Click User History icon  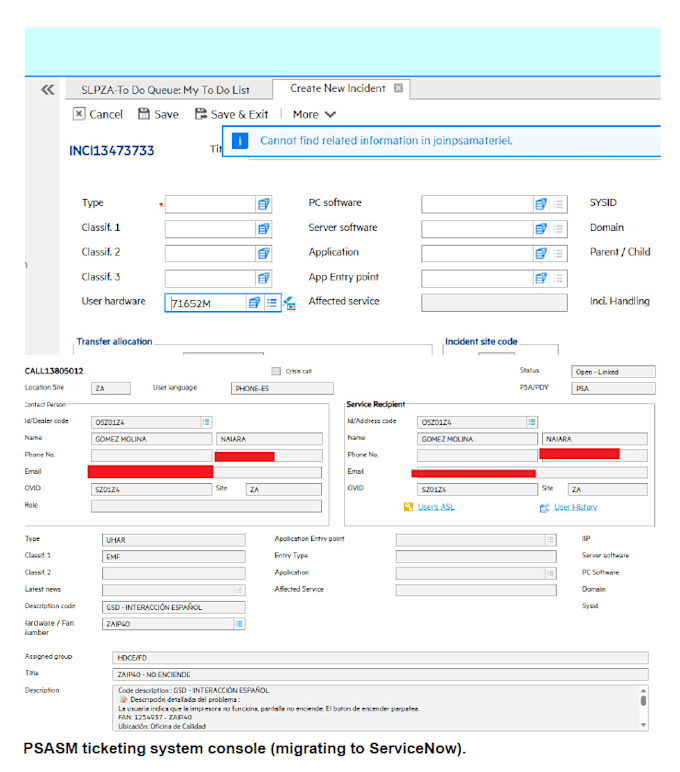coord(544,508)
